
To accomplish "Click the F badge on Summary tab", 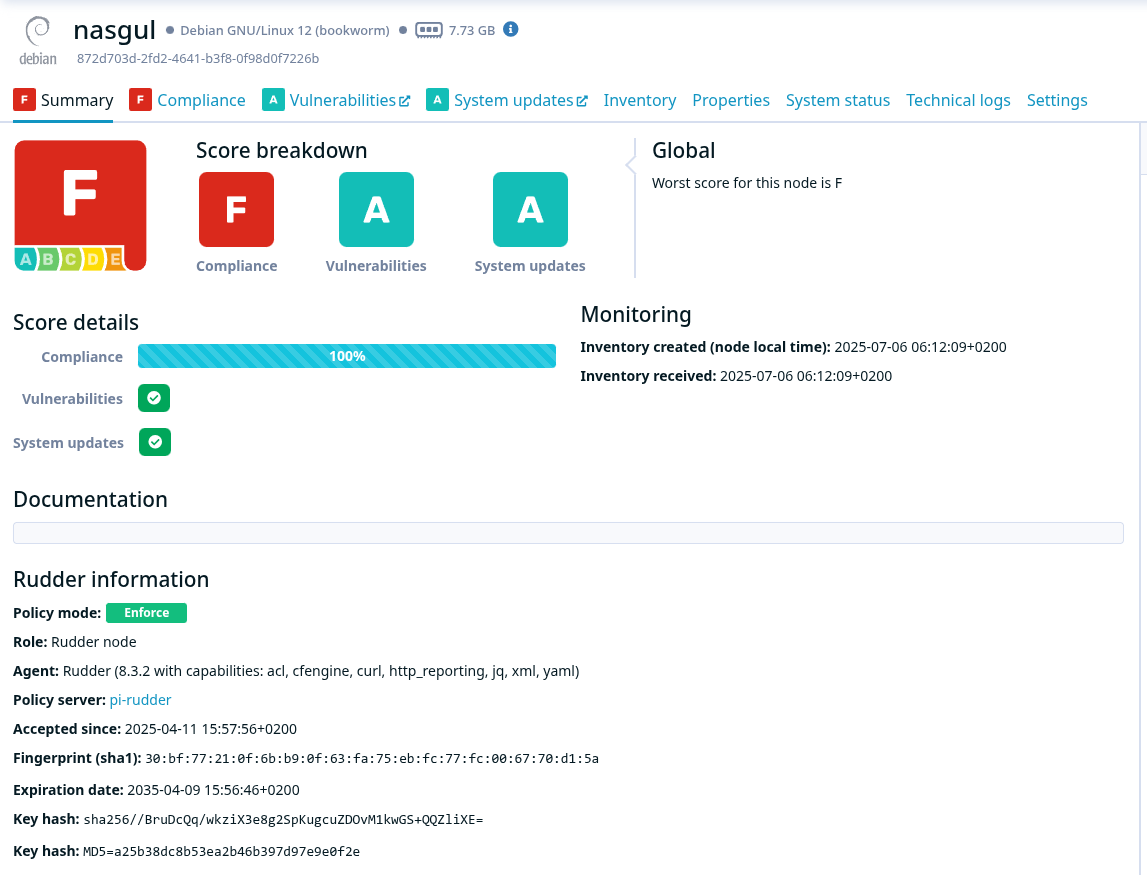I will (x=24, y=99).
